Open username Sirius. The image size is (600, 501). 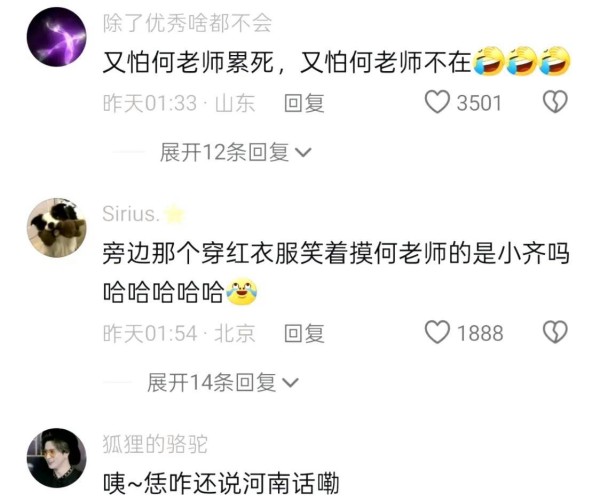pos(131,214)
